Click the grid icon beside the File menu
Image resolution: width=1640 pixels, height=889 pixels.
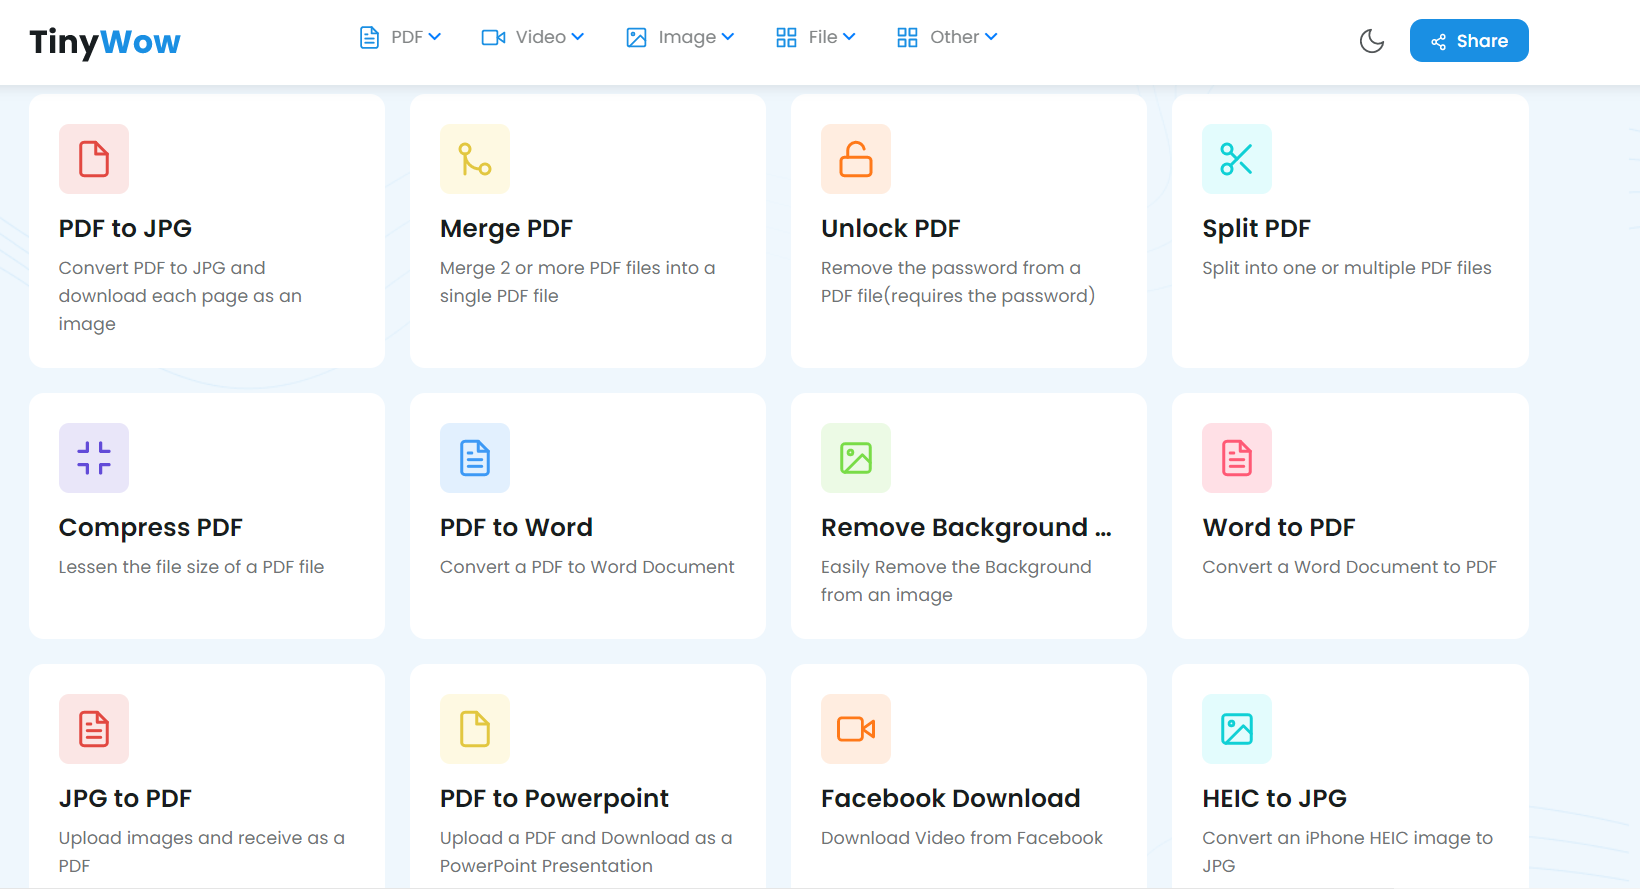(x=786, y=38)
